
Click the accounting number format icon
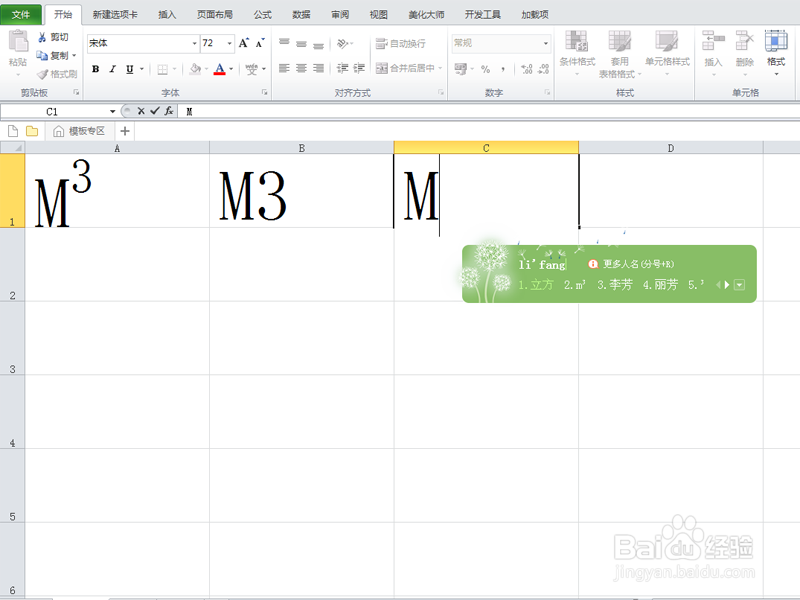coord(460,68)
